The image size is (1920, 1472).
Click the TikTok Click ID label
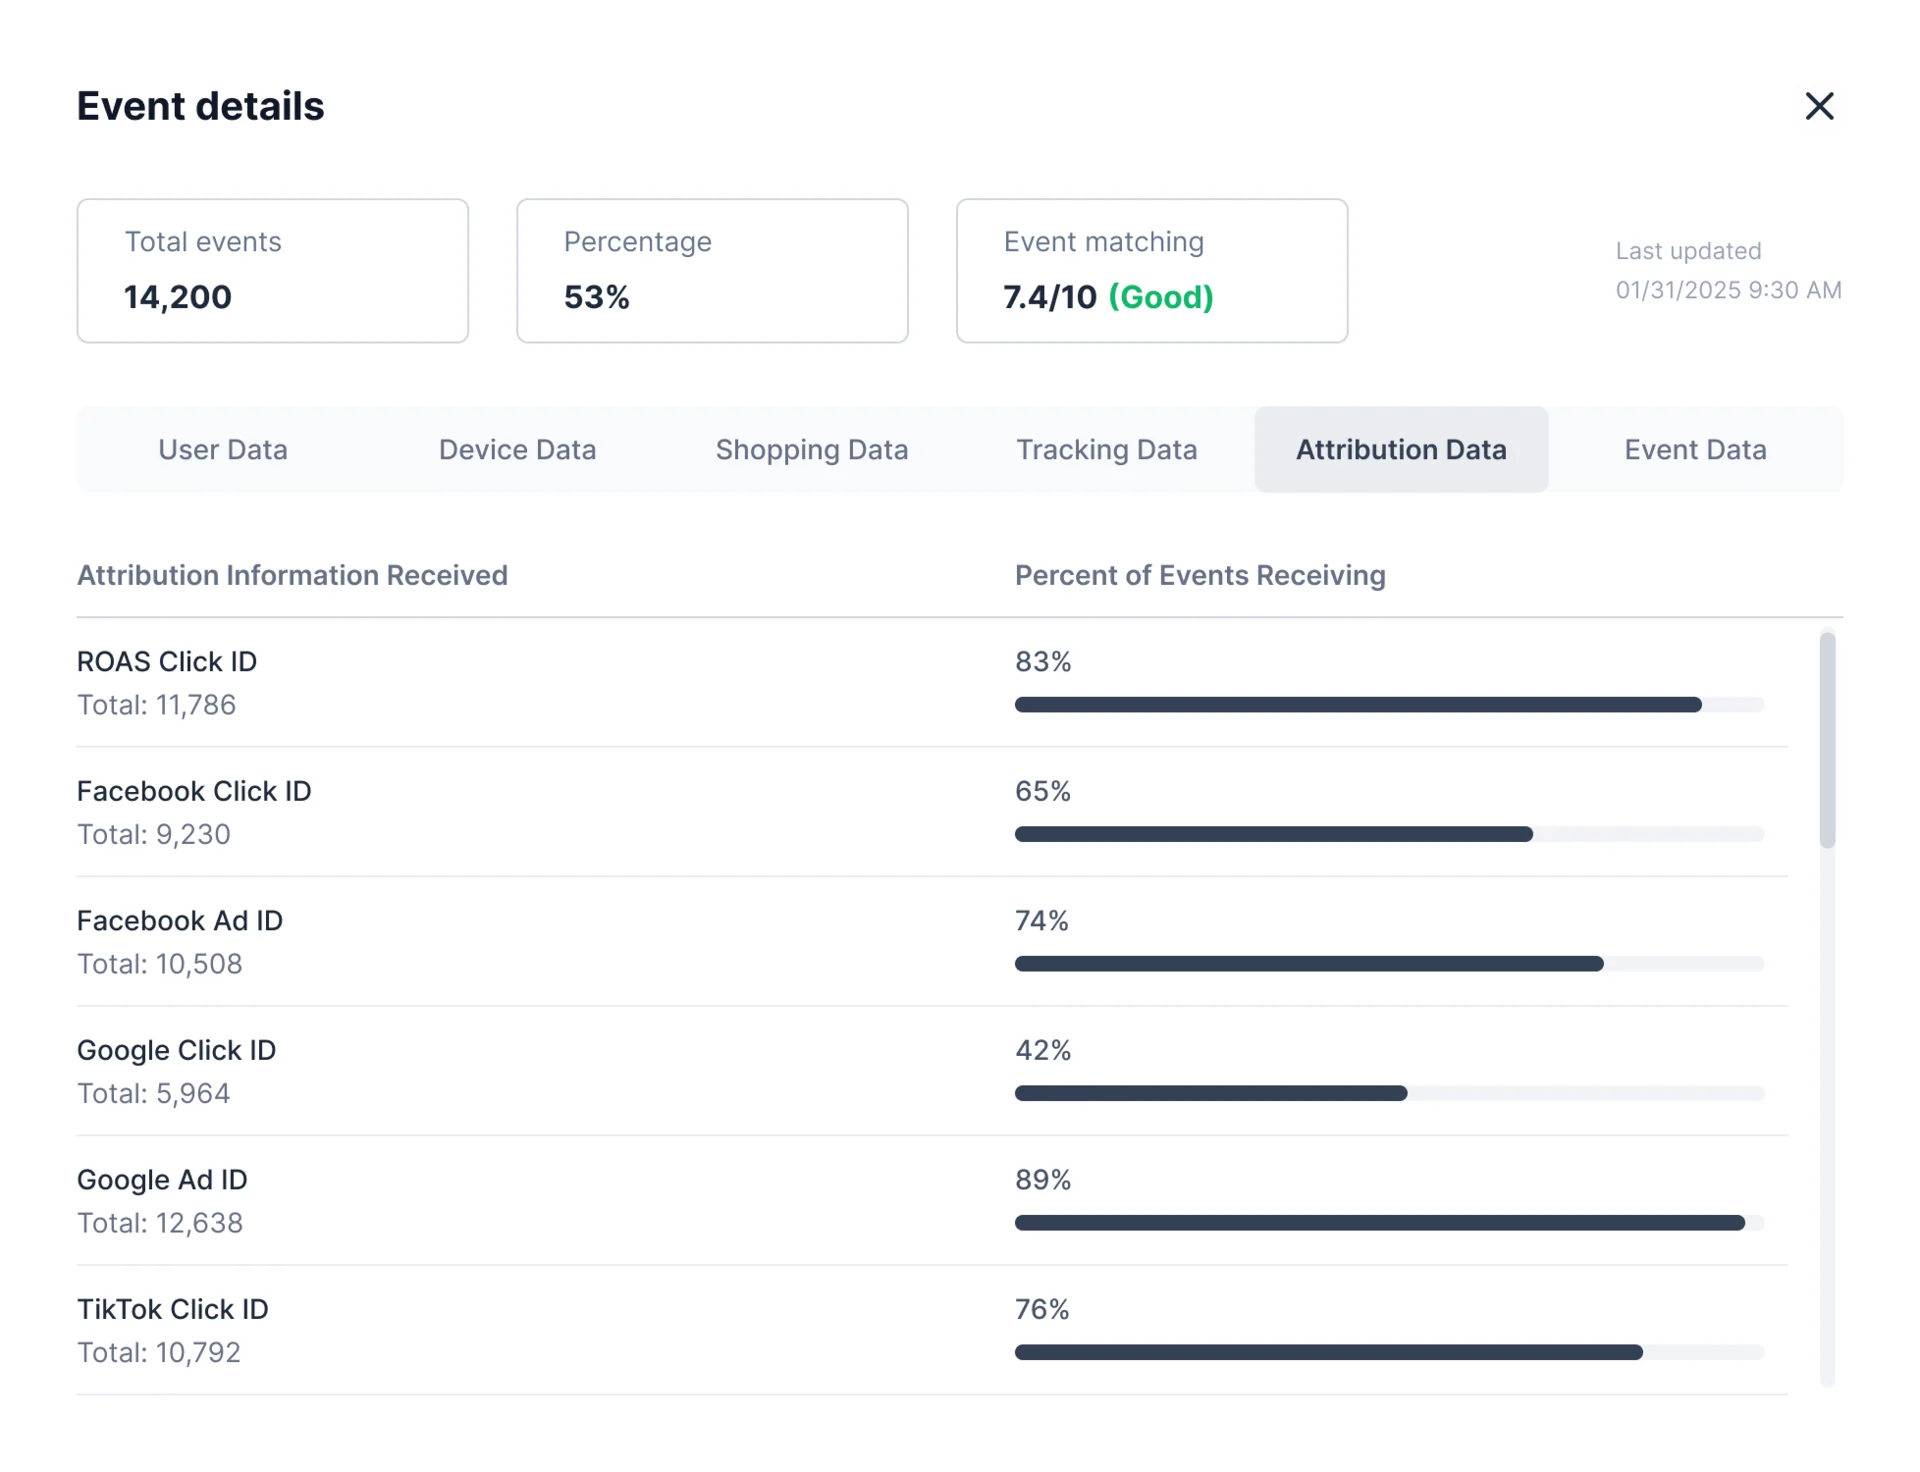point(173,1309)
